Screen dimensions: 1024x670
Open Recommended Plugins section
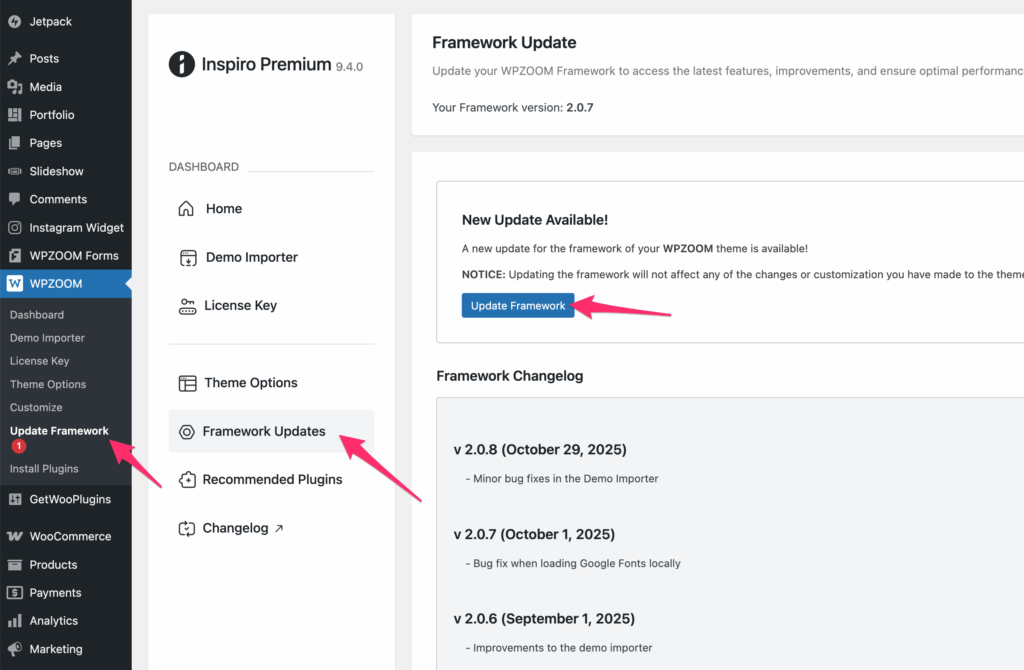click(272, 480)
